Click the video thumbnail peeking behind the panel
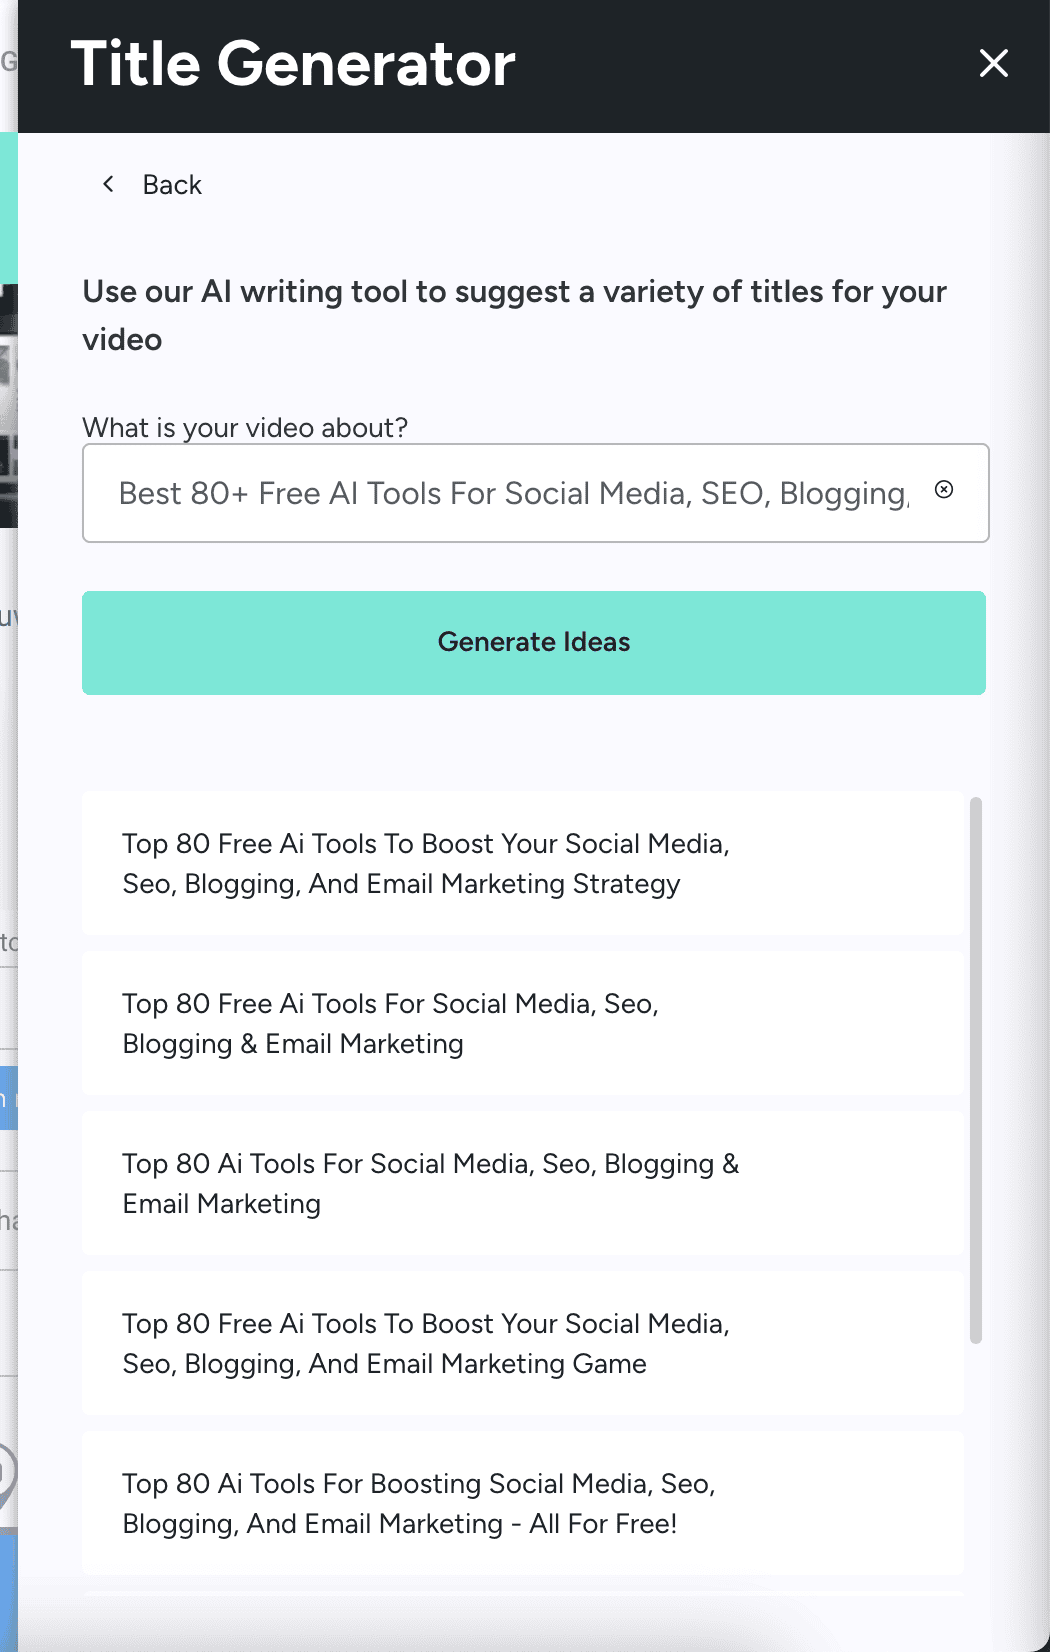This screenshot has width=1050, height=1652. click(x=8, y=405)
